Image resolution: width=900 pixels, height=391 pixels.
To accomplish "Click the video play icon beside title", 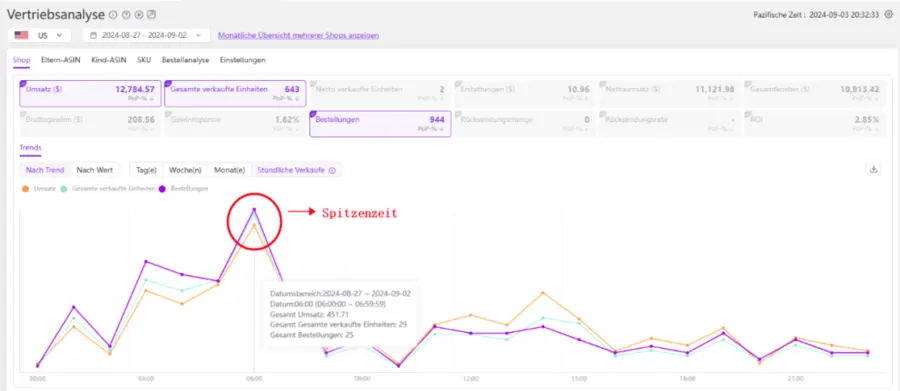I will (138, 14).
